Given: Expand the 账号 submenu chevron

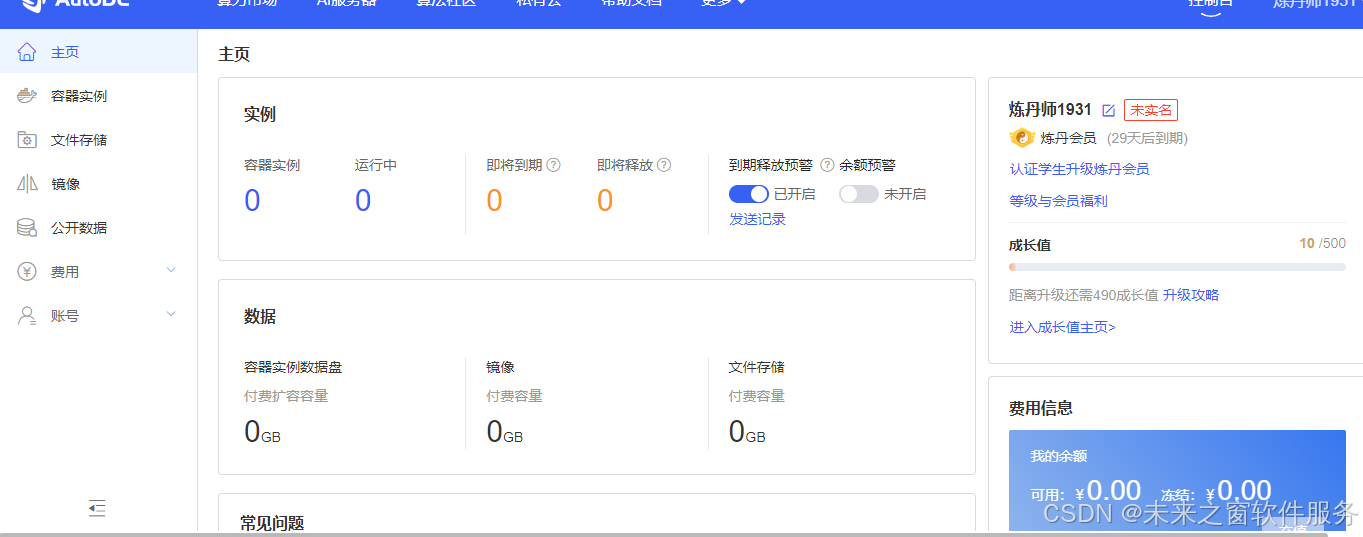Looking at the screenshot, I should coord(171,315).
